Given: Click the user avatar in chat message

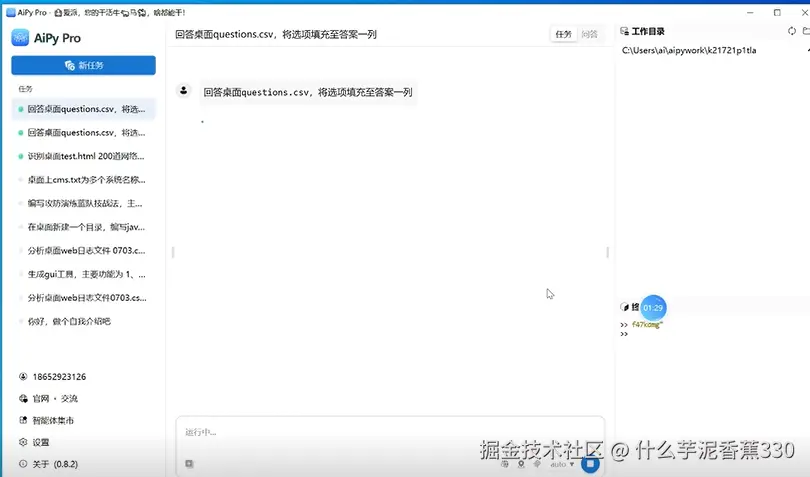Looking at the screenshot, I should coord(183,91).
